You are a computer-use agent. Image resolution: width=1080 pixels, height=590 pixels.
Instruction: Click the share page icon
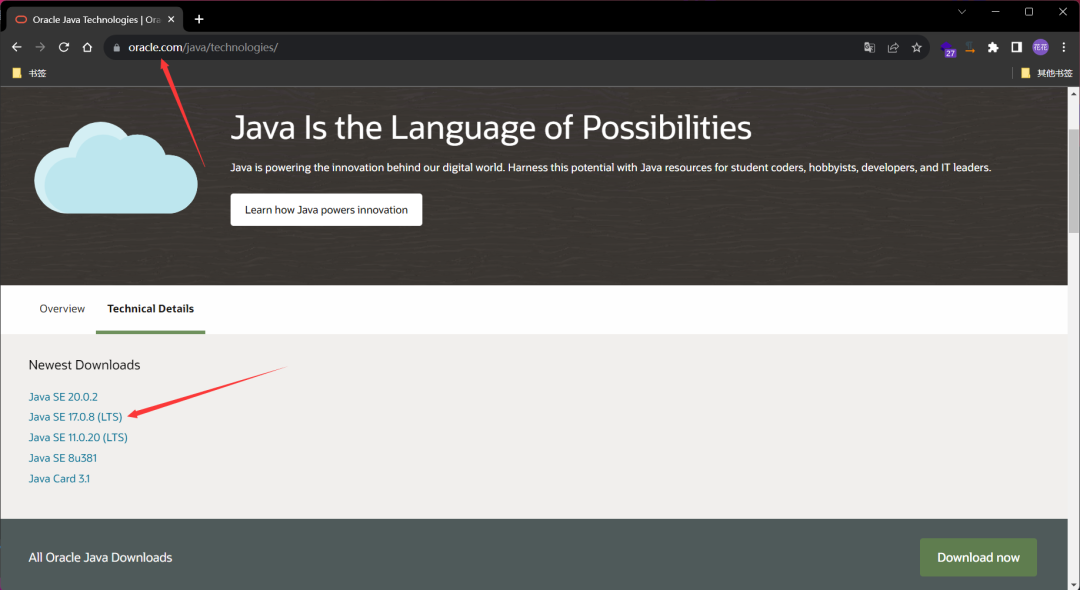tap(893, 48)
